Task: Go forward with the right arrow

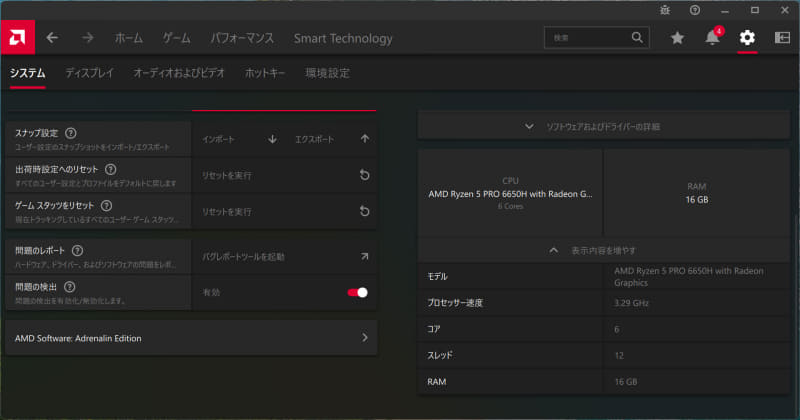Action: click(x=88, y=38)
